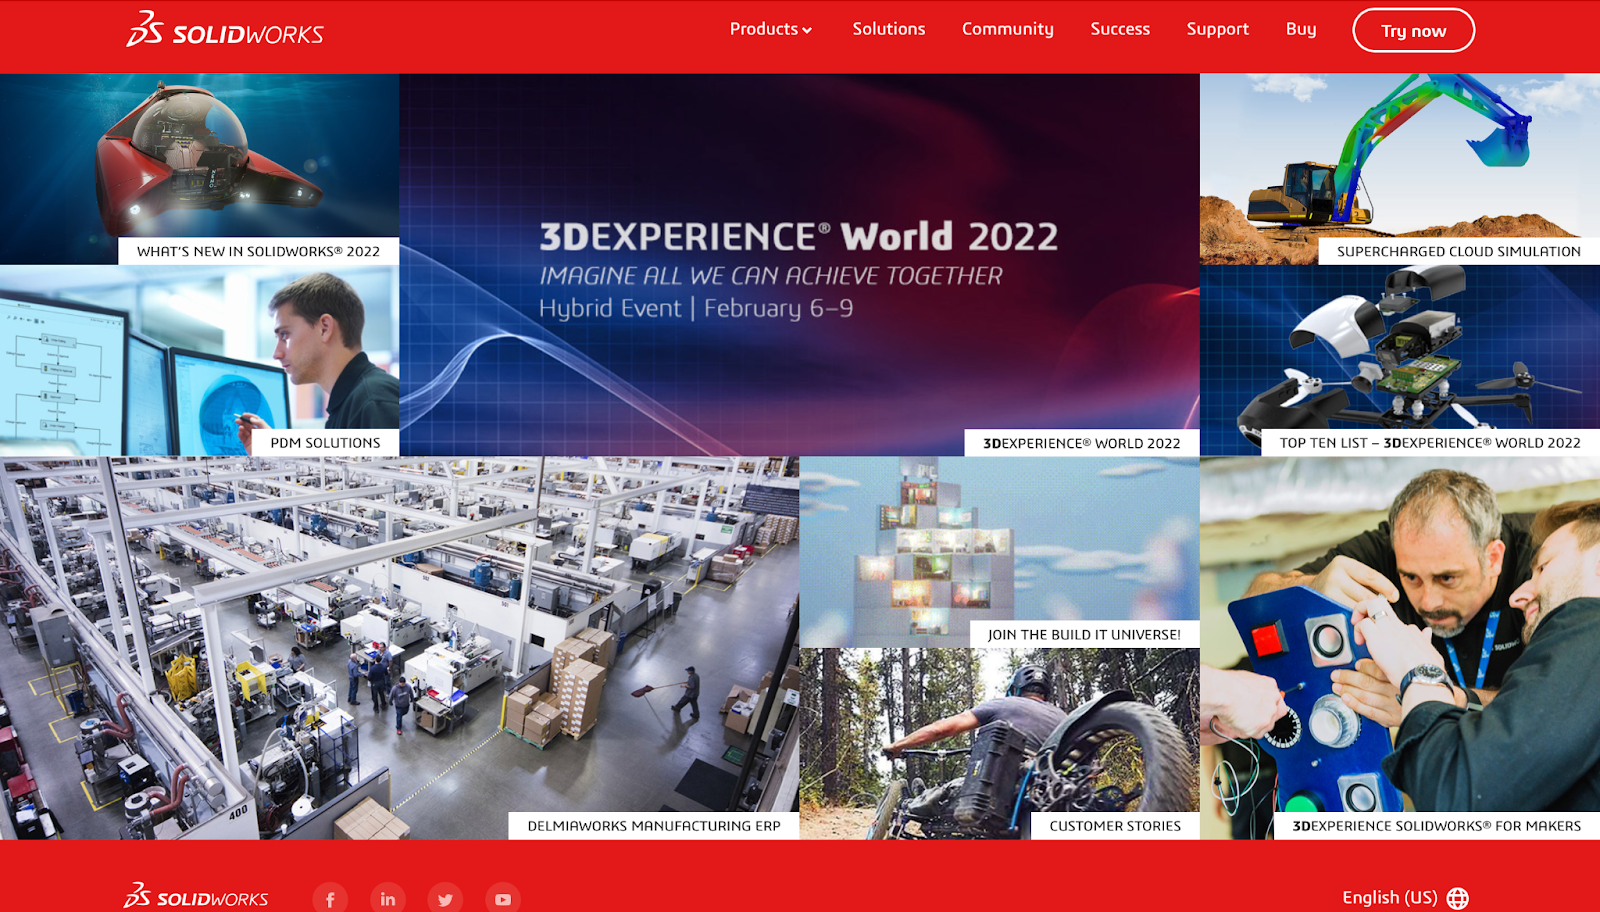Open 3DEXPERIENCE SOLIDWORKS for Makers tile
The height and width of the screenshot is (912, 1600).
coord(1400,648)
